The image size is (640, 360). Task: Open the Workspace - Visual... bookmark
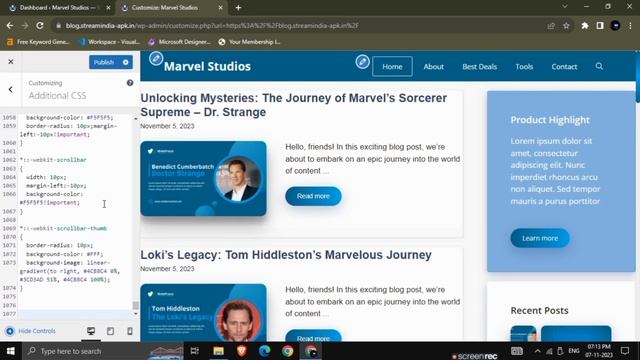click(109, 42)
